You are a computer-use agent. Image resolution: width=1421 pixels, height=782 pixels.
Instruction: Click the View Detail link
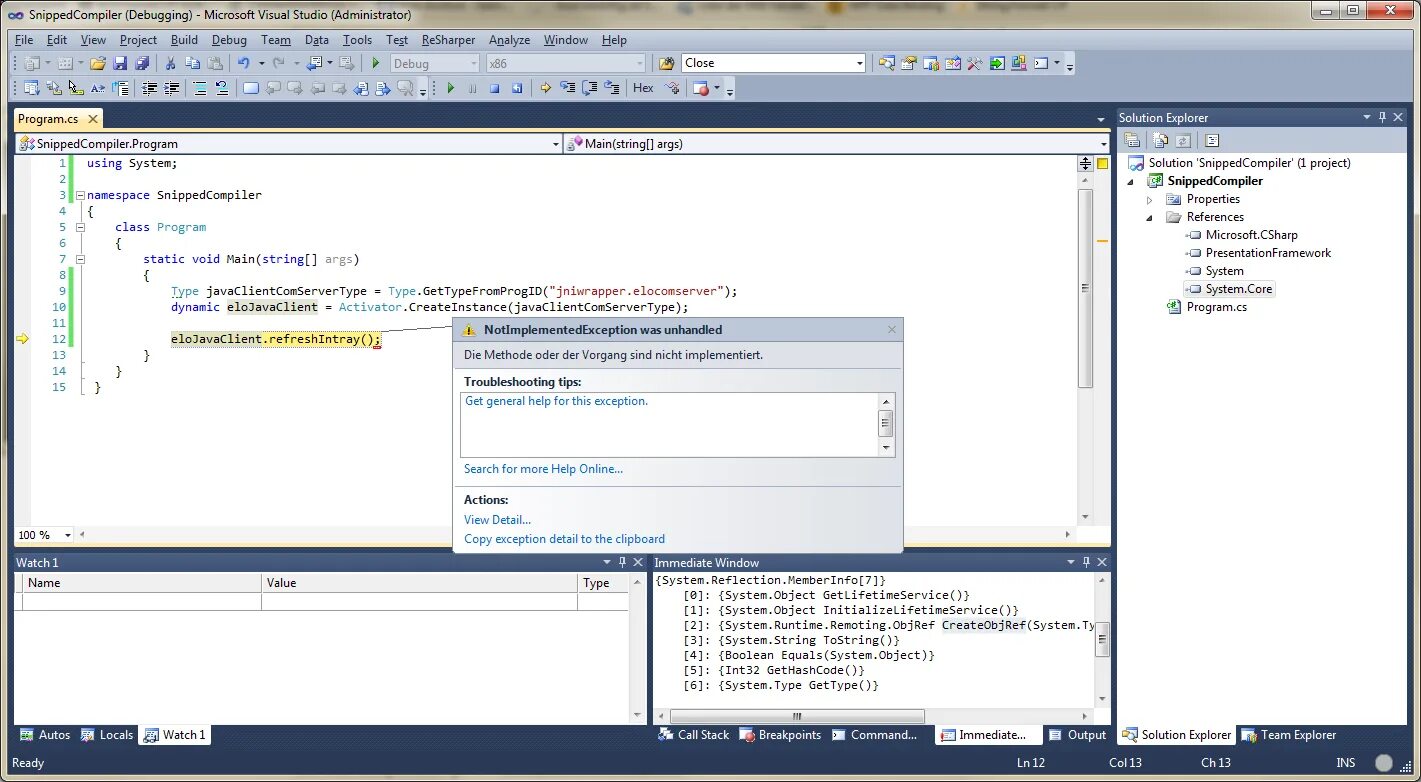click(x=497, y=520)
